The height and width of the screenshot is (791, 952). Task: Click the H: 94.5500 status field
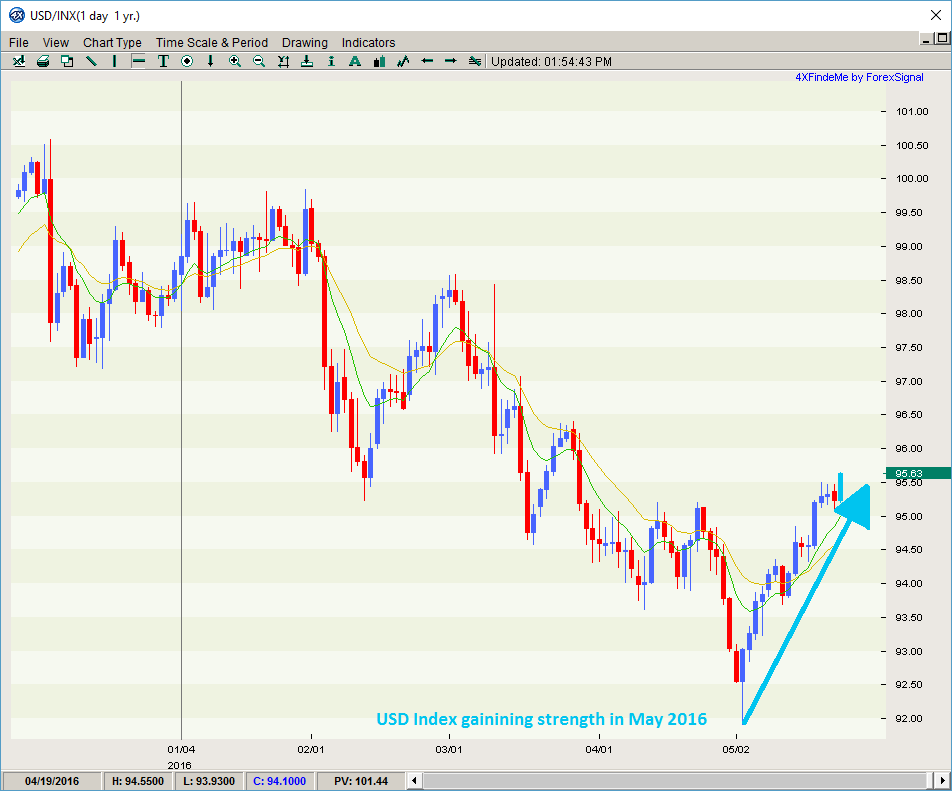138,781
